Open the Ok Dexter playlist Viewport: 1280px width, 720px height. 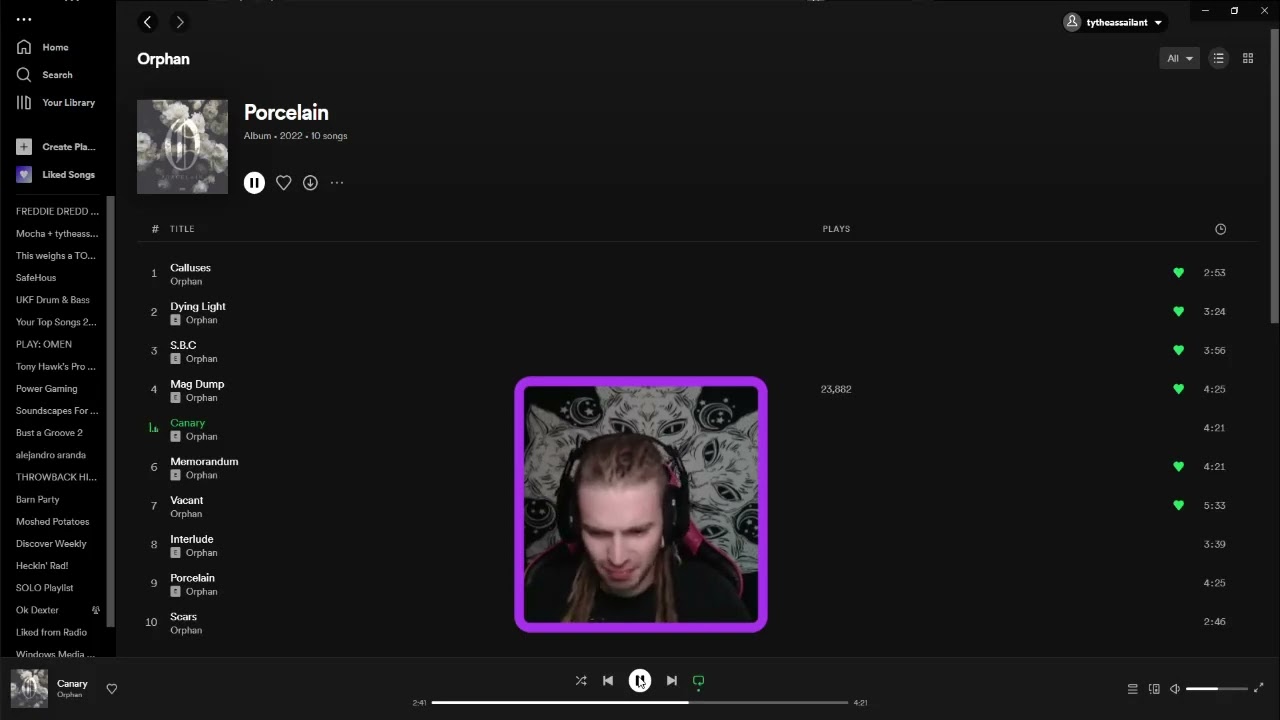coord(37,610)
